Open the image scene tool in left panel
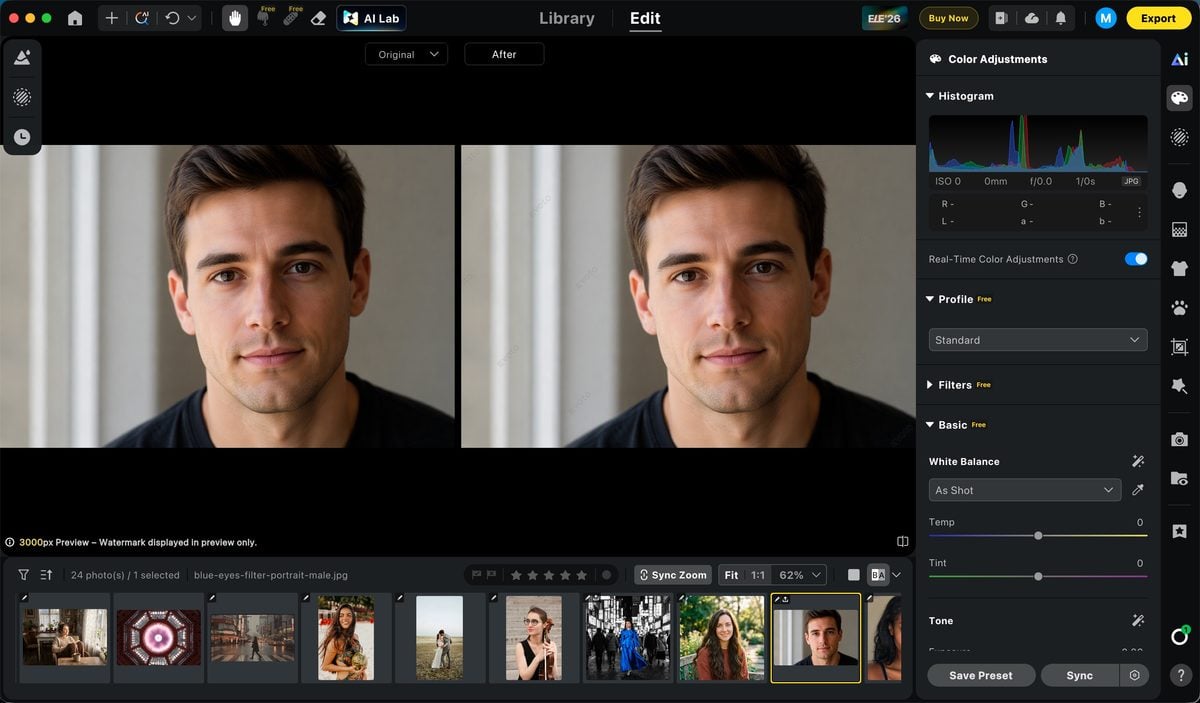This screenshot has width=1200, height=703. (22, 58)
